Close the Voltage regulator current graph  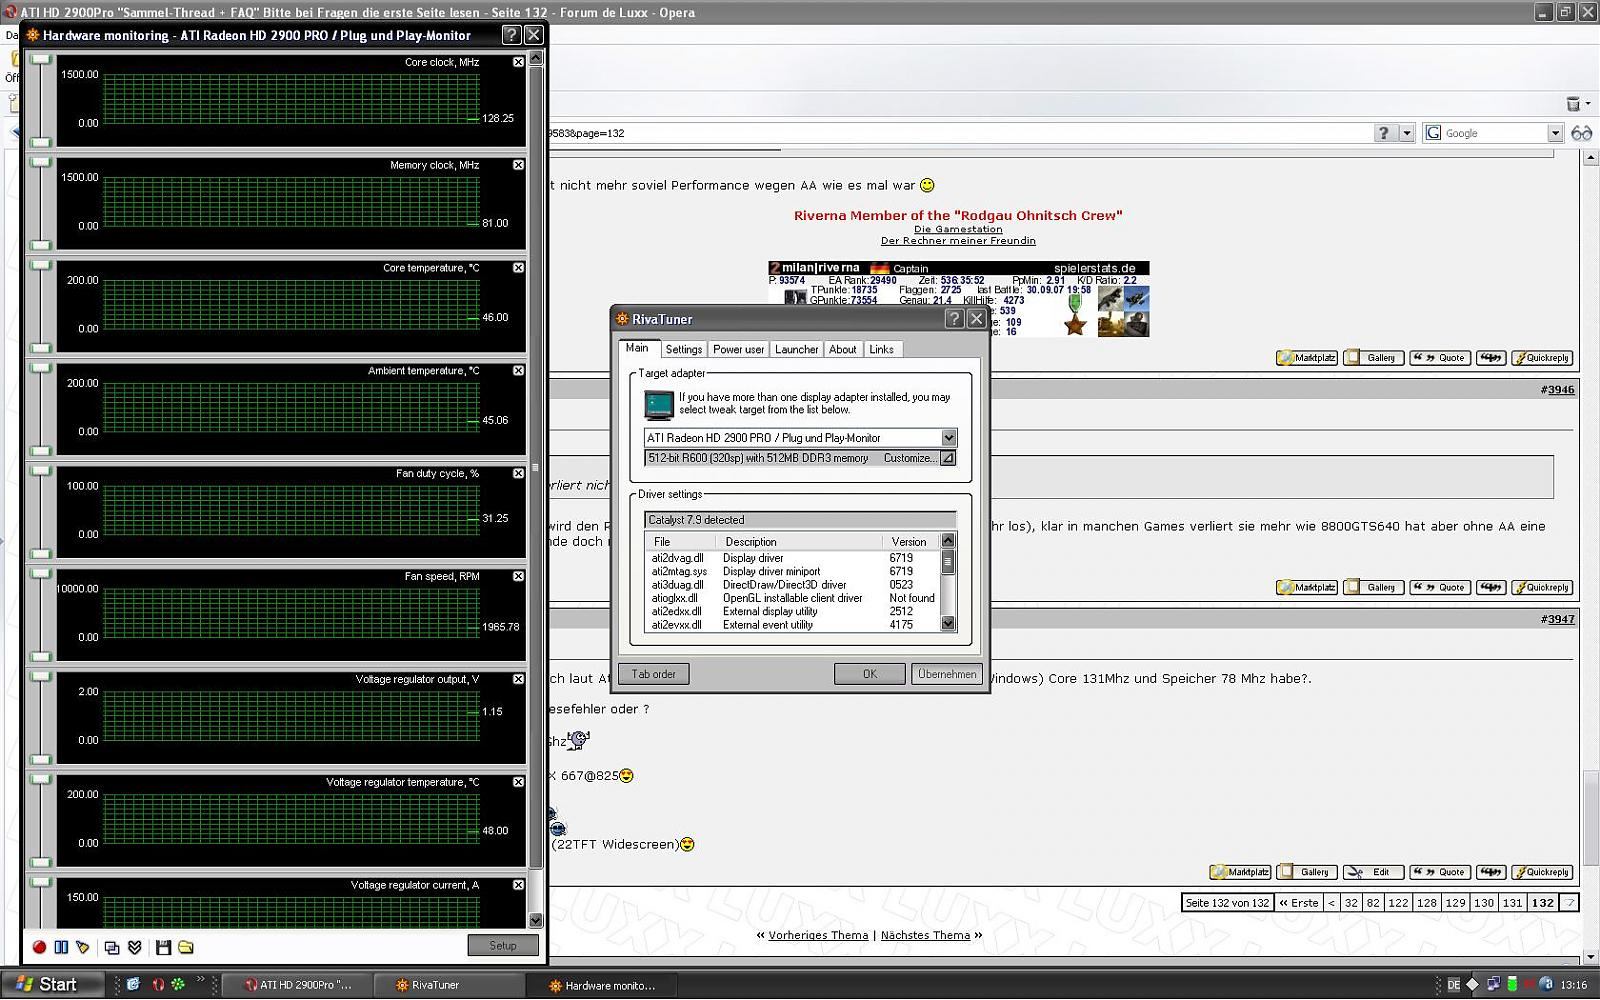point(518,886)
